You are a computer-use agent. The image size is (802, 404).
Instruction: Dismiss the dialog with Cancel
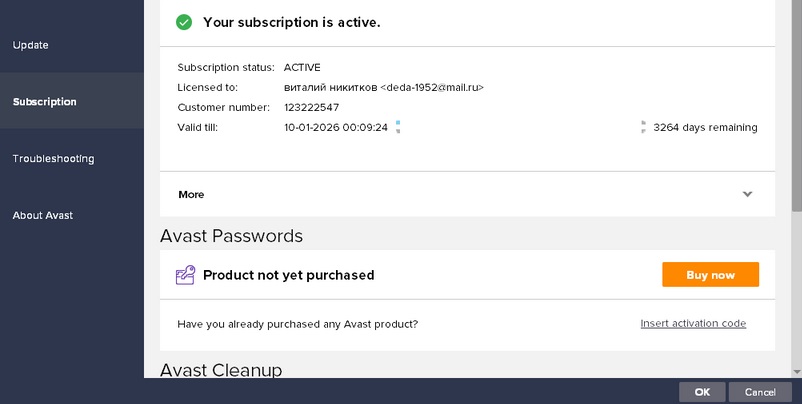pyautogui.click(x=760, y=392)
